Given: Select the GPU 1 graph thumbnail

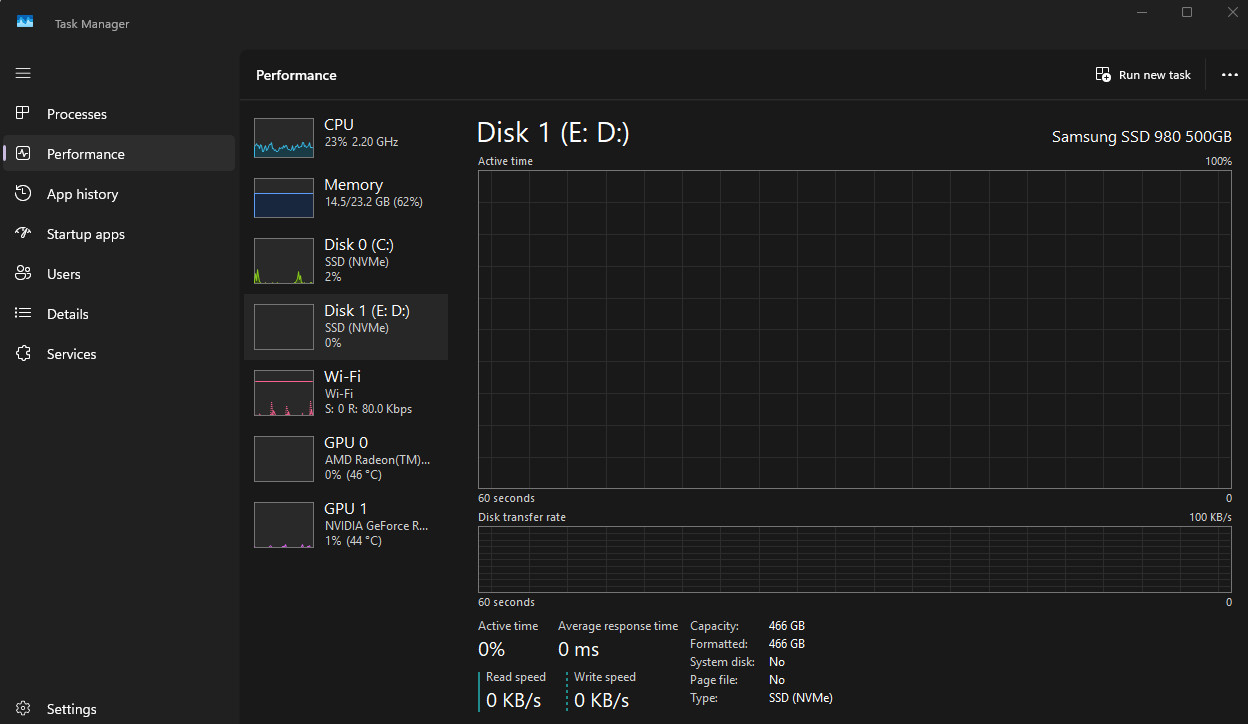Looking at the screenshot, I should tap(284, 524).
